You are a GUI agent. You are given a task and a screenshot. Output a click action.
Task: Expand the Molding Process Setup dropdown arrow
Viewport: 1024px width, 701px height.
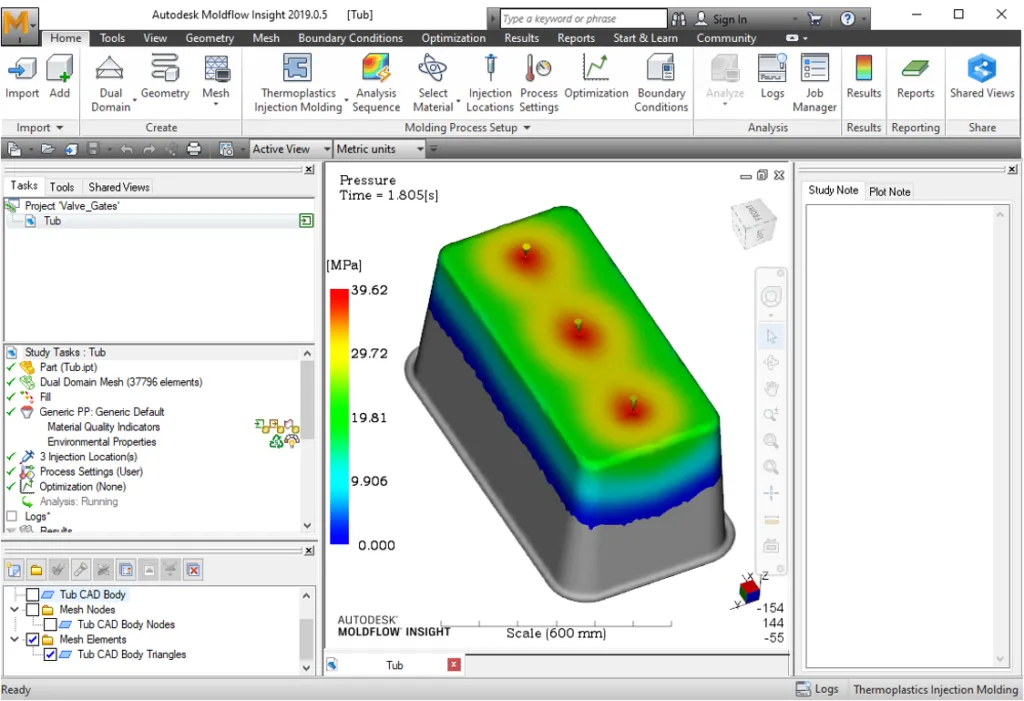click(526, 128)
